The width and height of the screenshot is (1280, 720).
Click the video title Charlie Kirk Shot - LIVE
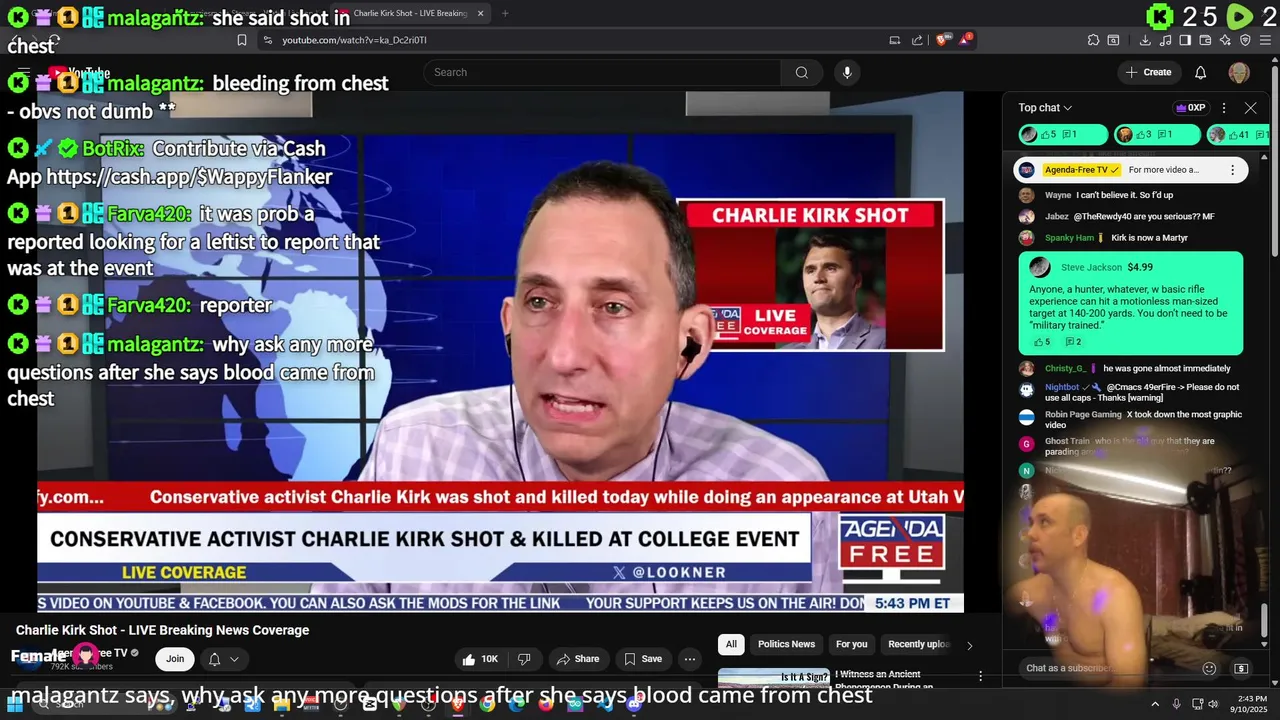pos(163,630)
